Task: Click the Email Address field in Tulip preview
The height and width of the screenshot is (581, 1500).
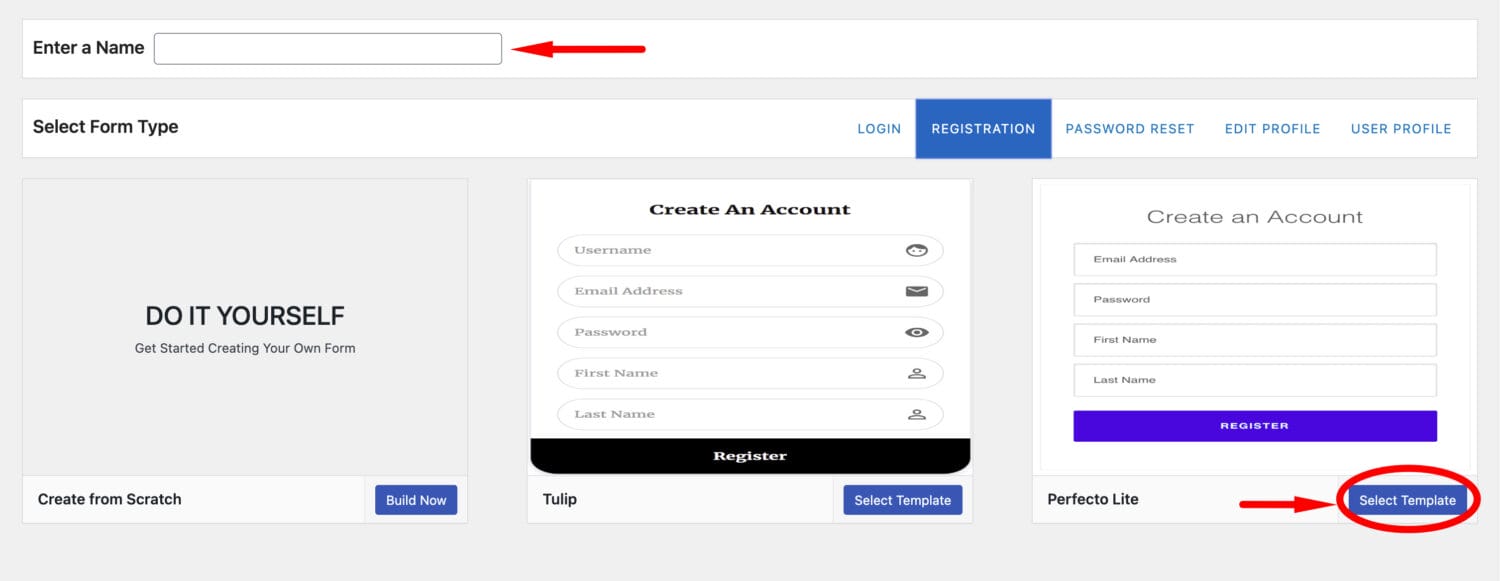Action: (x=750, y=291)
